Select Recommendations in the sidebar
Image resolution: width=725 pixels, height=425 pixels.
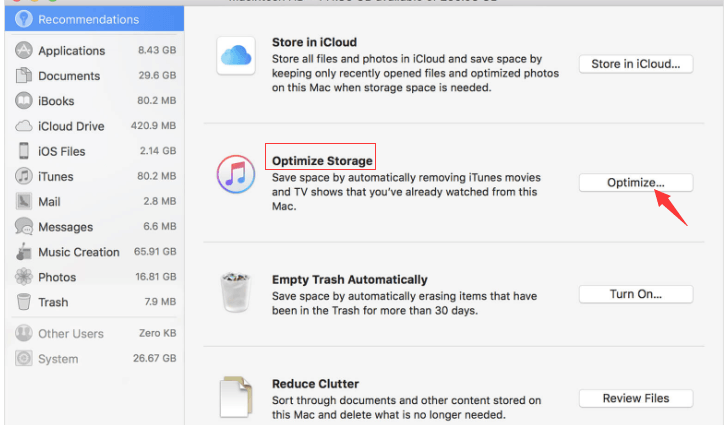coord(94,19)
